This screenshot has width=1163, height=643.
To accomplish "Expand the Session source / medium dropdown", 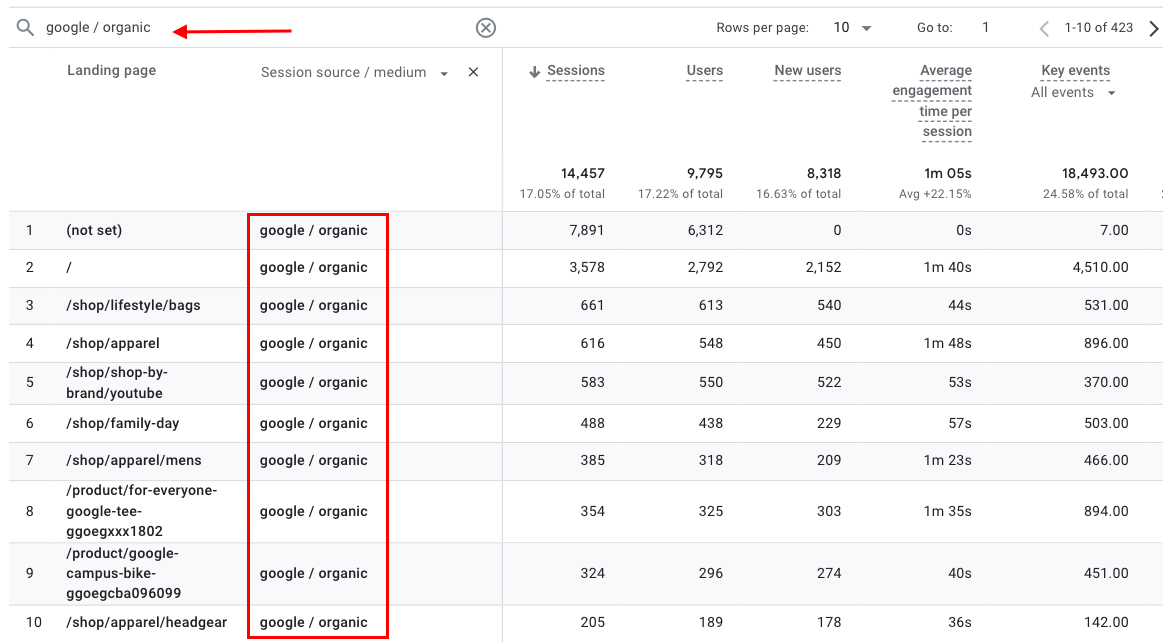I will pyautogui.click(x=444, y=73).
